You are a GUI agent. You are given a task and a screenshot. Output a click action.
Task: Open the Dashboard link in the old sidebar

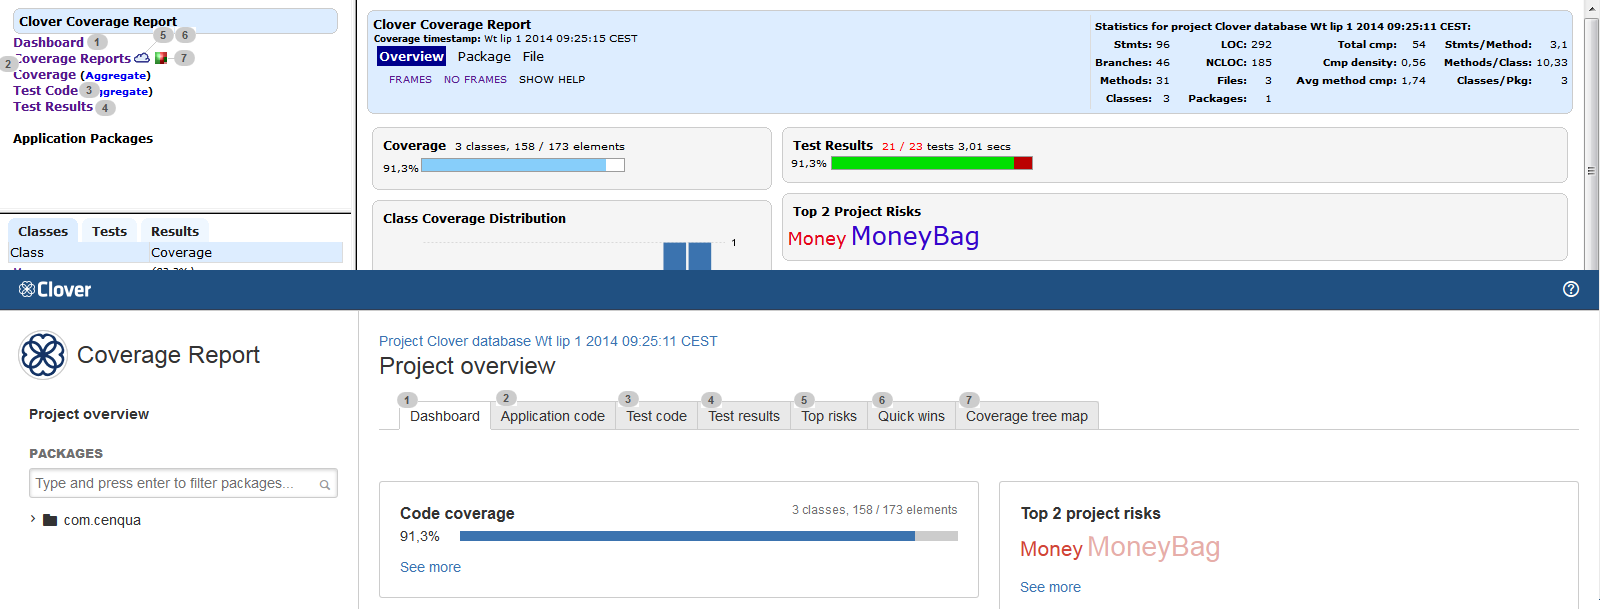click(x=48, y=42)
